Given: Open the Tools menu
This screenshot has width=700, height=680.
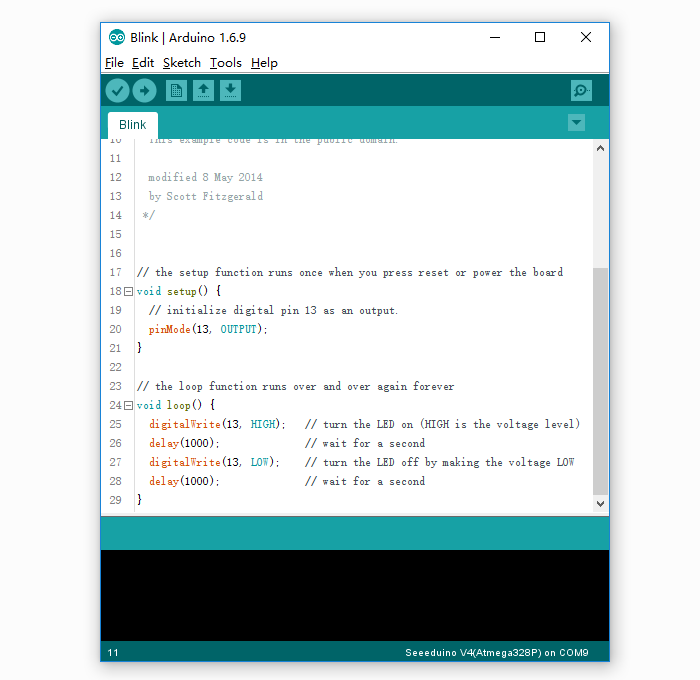Looking at the screenshot, I should [225, 63].
